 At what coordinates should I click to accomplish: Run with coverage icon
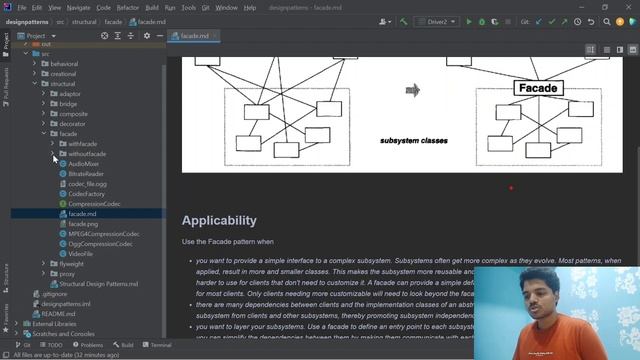tap(495, 22)
